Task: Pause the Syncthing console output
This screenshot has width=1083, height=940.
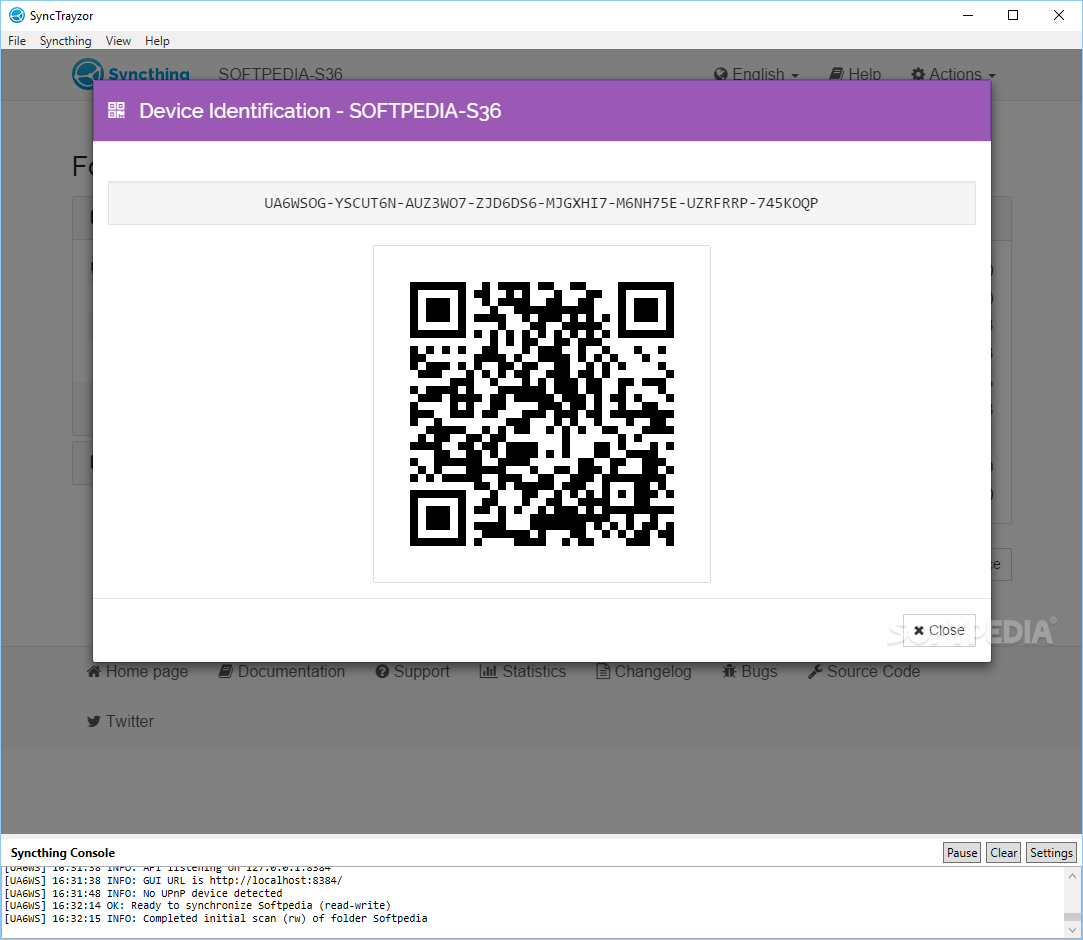Action: tap(961, 852)
